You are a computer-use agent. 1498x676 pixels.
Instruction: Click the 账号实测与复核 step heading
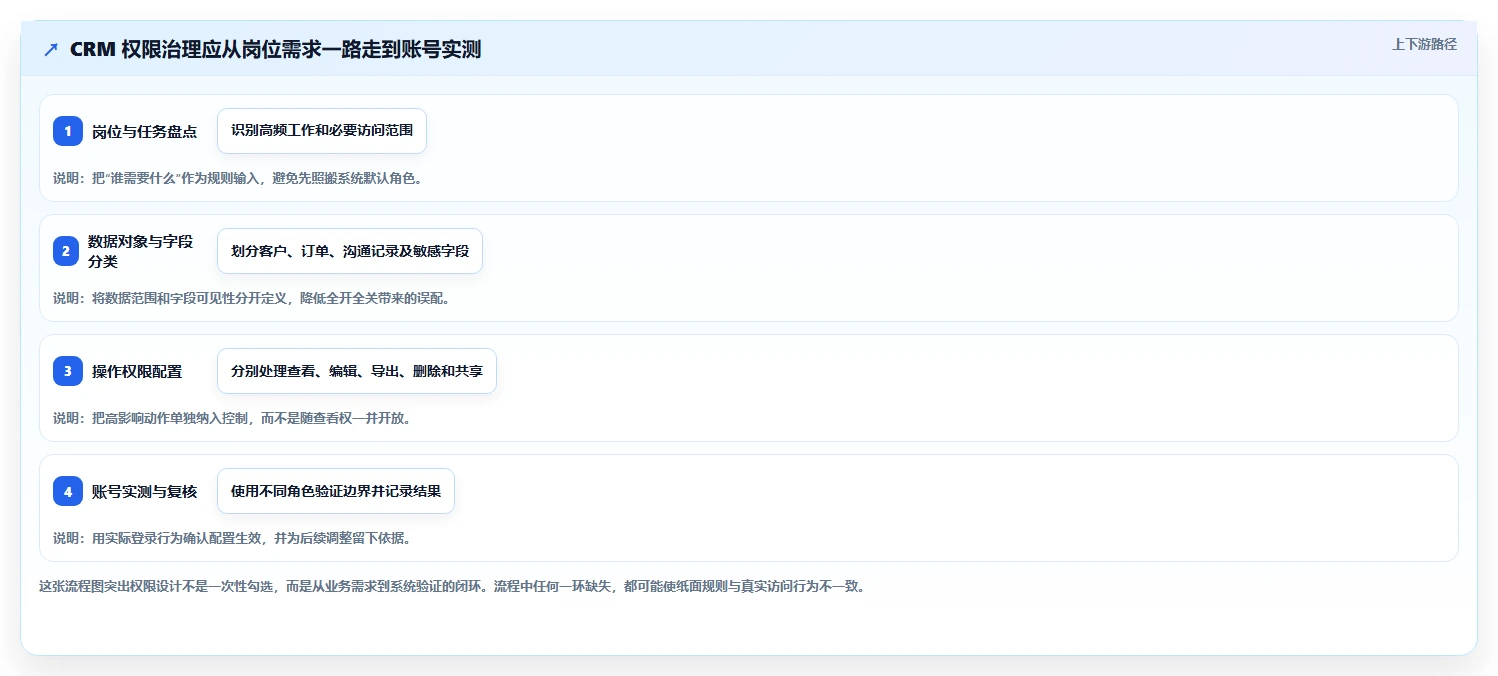[144, 491]
